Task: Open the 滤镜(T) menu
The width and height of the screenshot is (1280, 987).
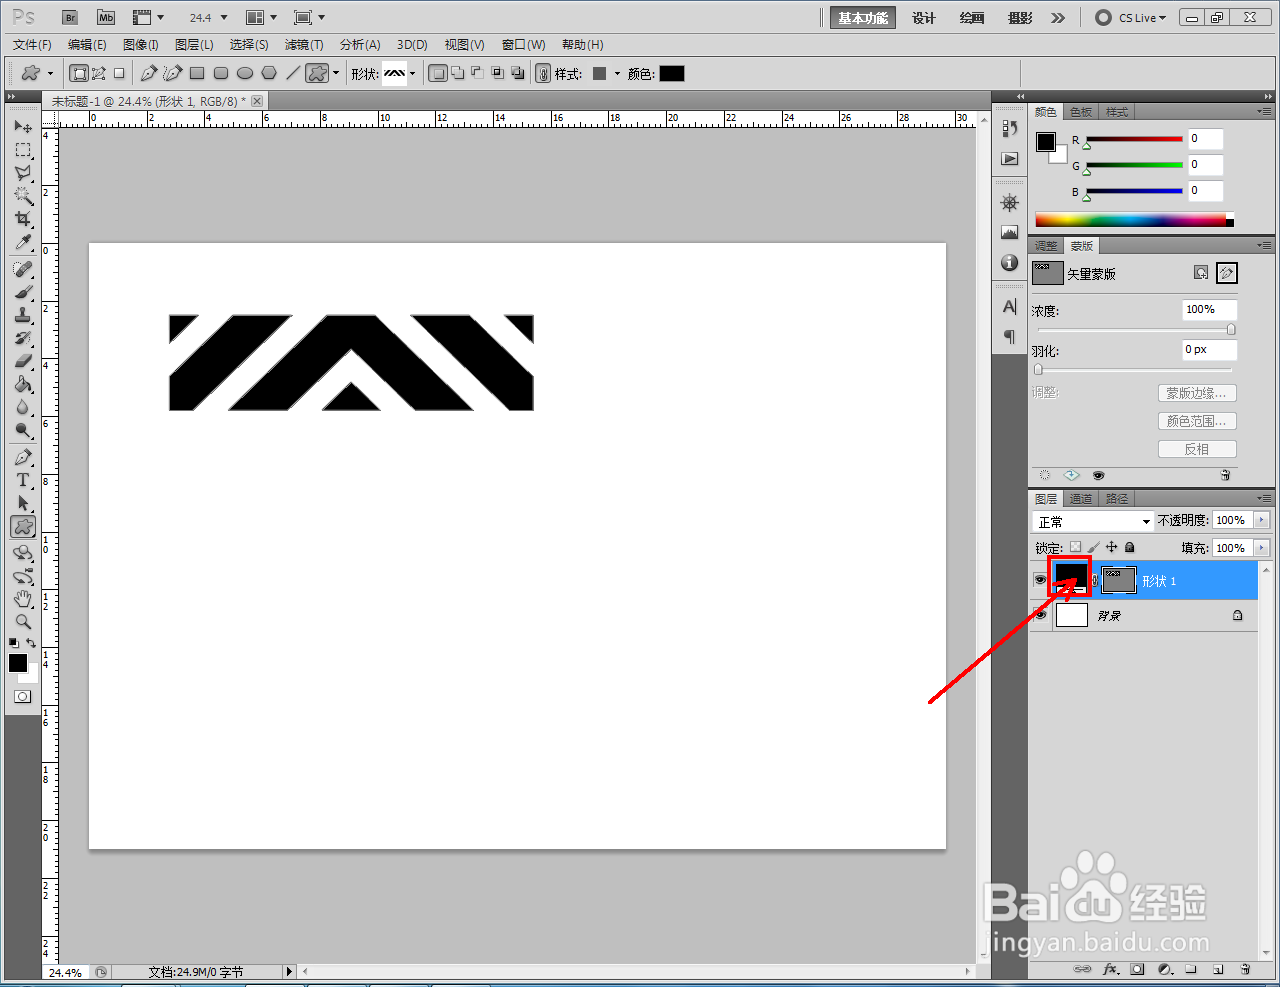Action: pyautogui.click(x=304, y=44)
